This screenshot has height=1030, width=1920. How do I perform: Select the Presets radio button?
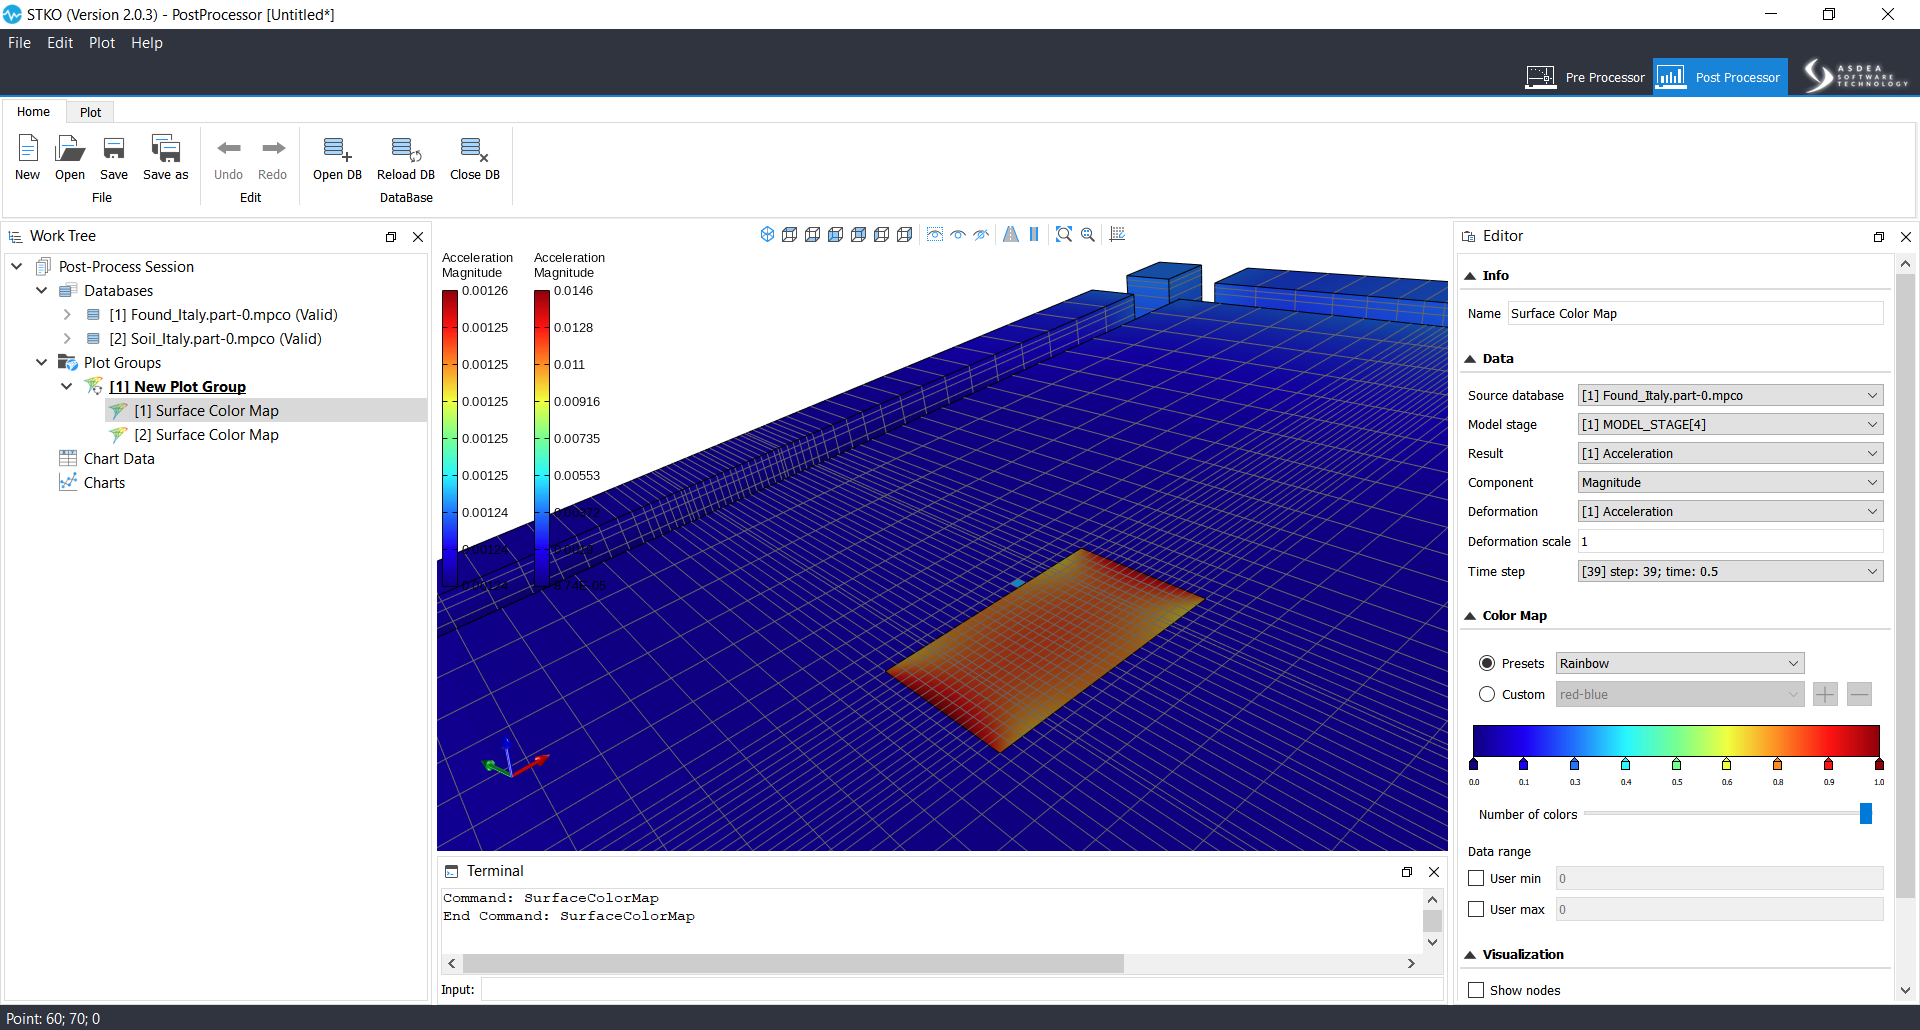click(x=1487, y=663)
